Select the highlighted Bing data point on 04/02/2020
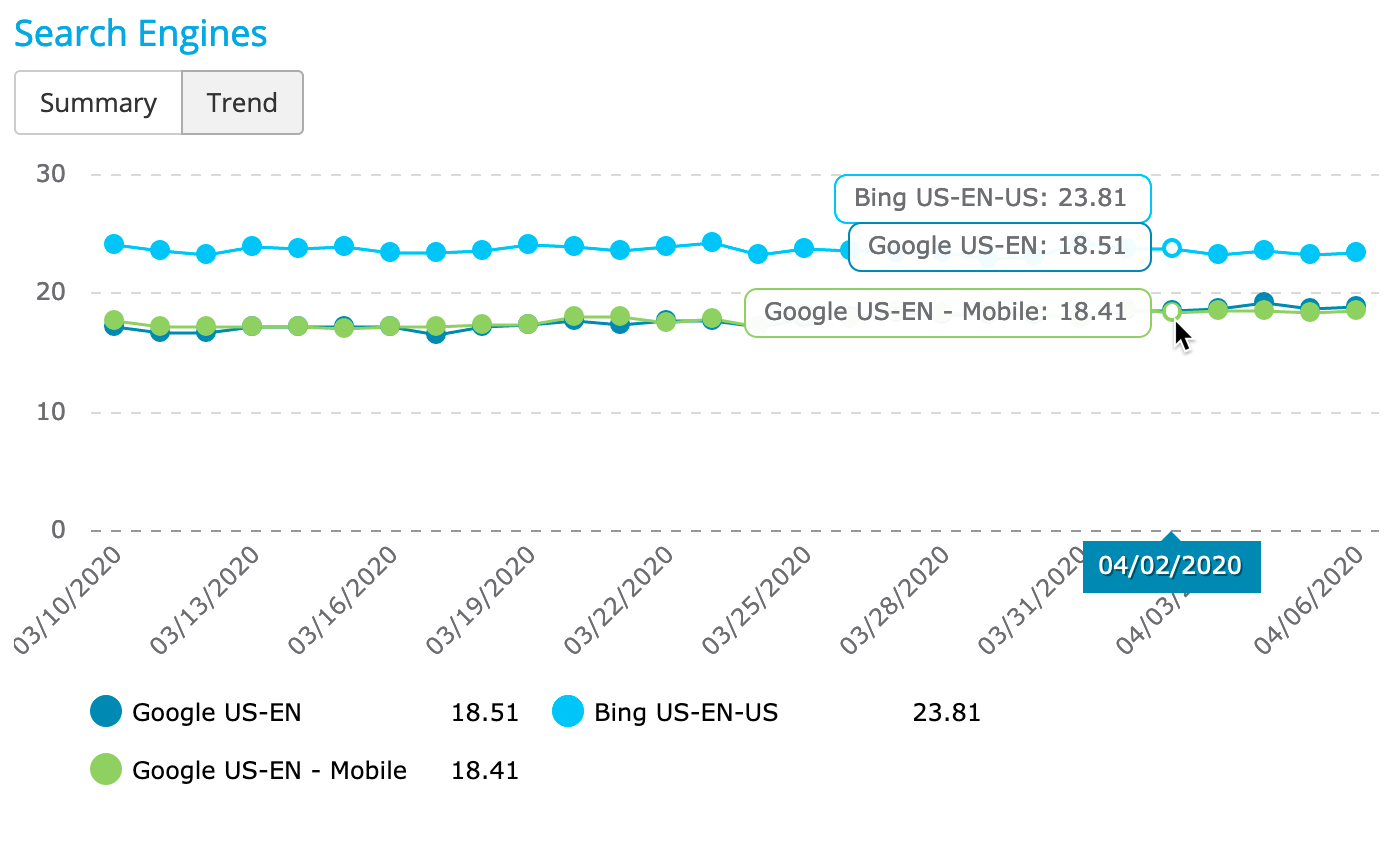 [1170, 247]
